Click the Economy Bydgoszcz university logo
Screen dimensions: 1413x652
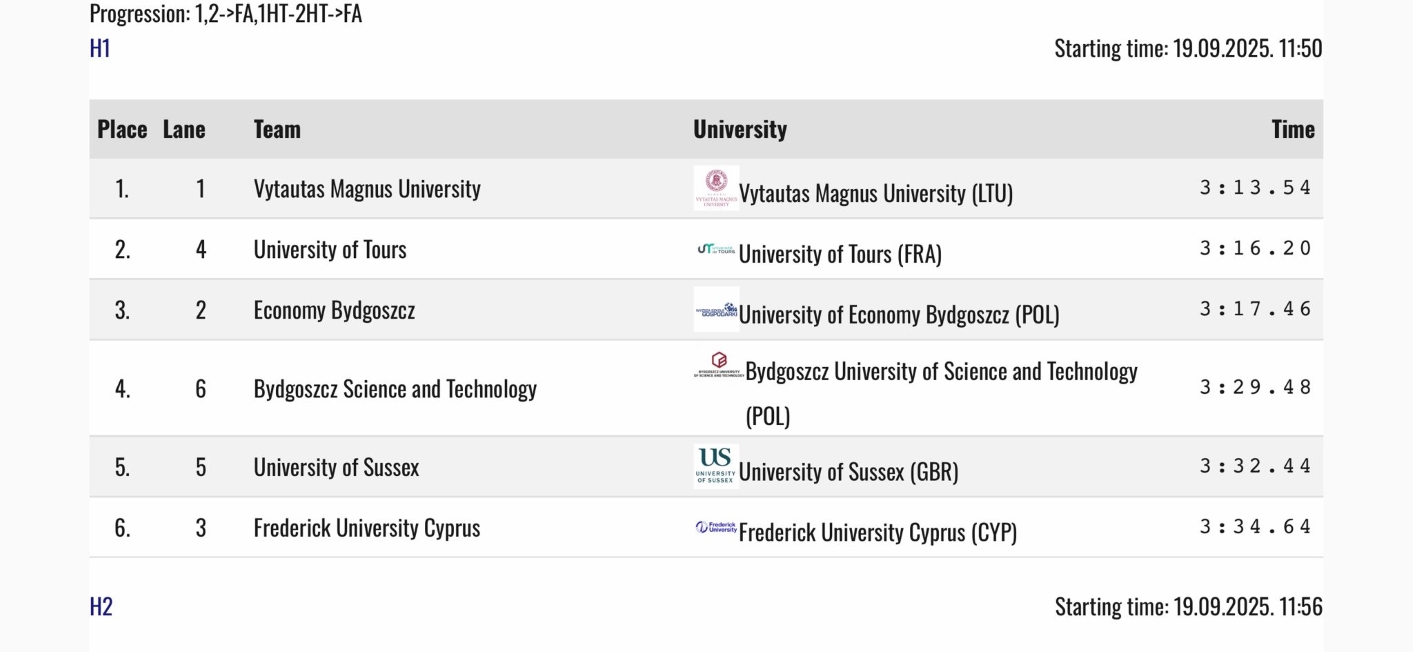click(716, 310)
